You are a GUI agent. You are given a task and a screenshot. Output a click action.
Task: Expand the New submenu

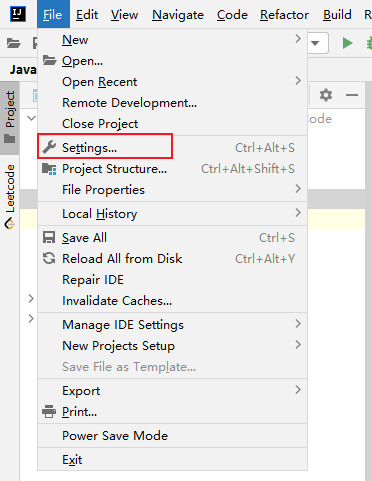(172, 40)
